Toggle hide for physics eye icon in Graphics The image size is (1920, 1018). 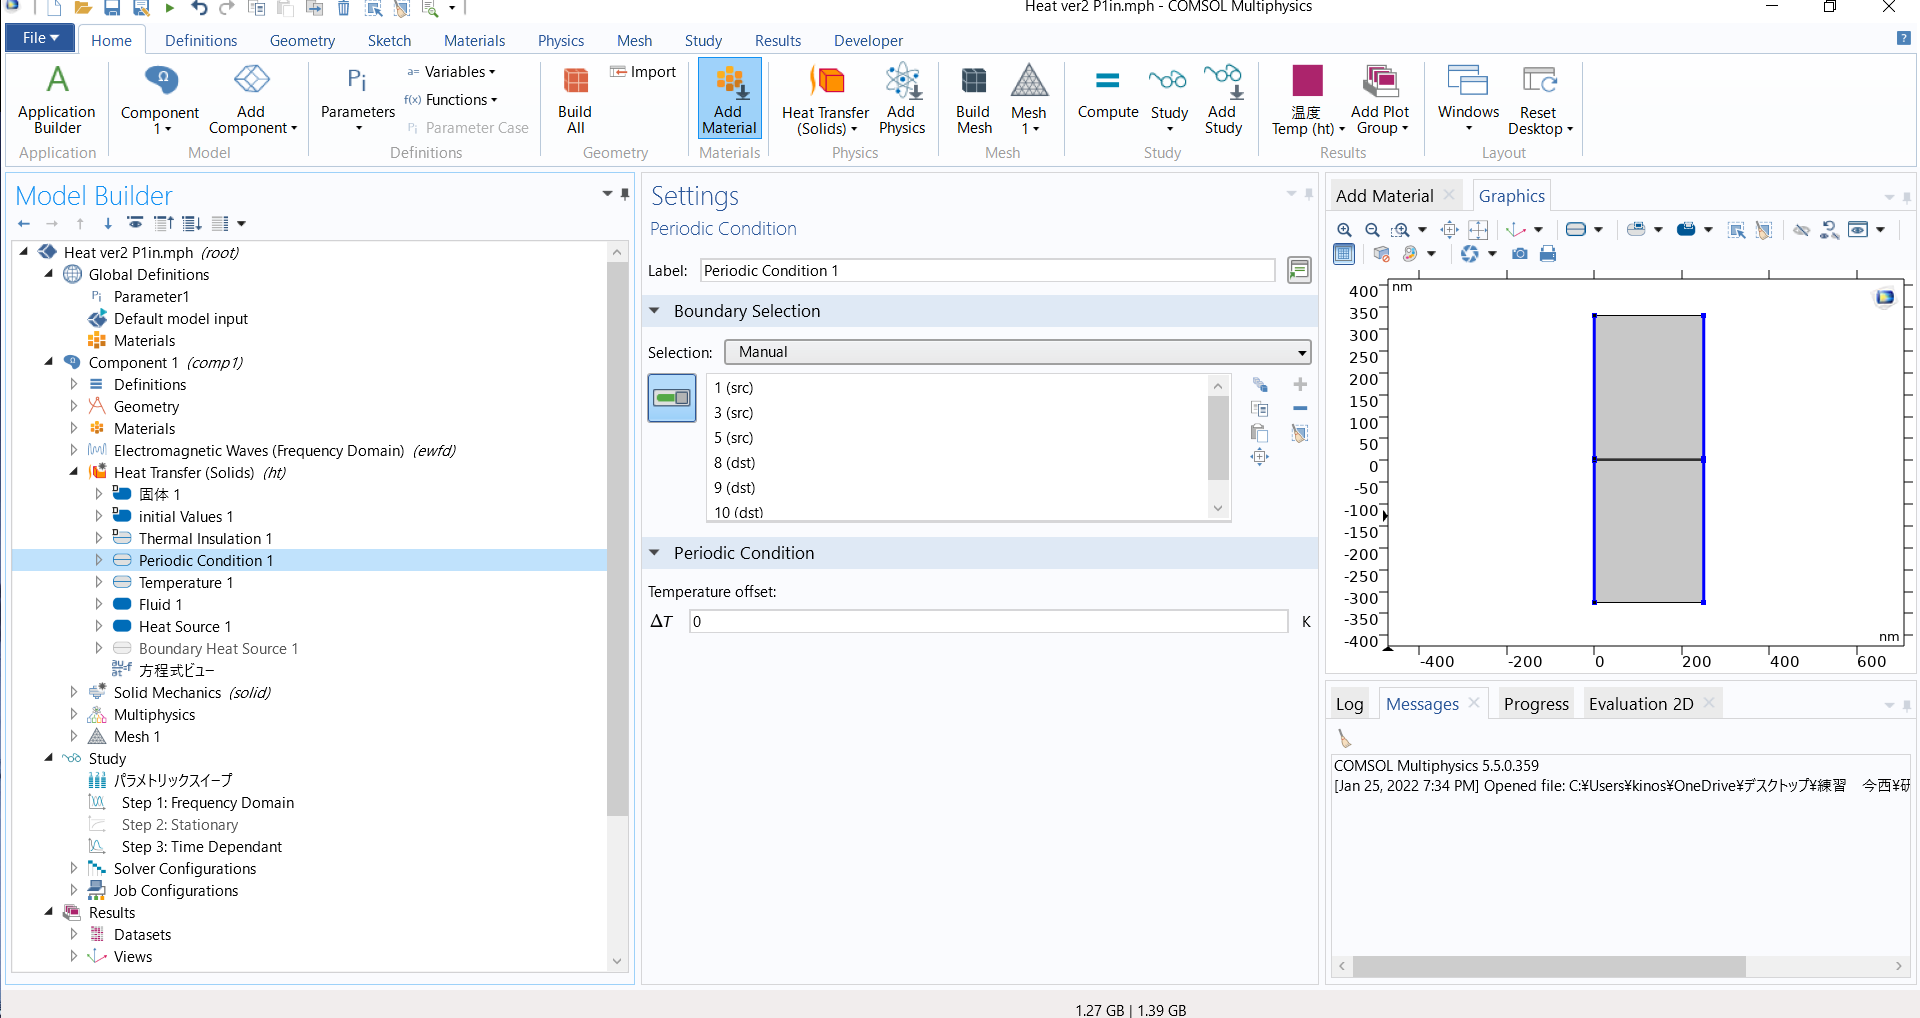(x=1801, y=230)
